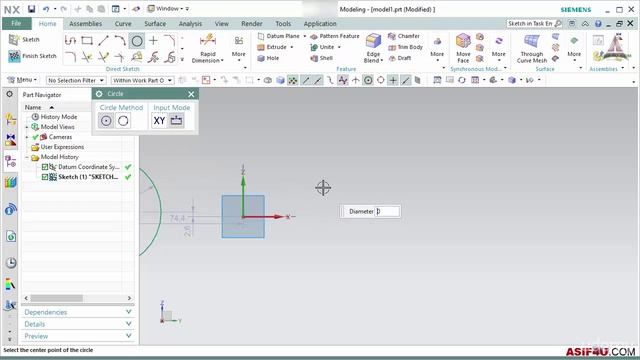Select Sketch (1) in Model History

tap(87, 177)
